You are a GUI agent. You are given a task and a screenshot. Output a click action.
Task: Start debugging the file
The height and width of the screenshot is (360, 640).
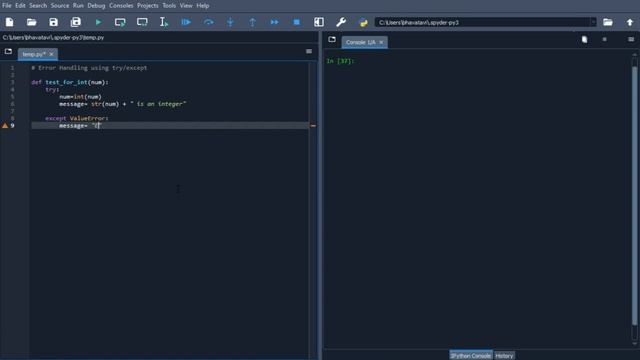pyautogui.click(x=186, y=22)
